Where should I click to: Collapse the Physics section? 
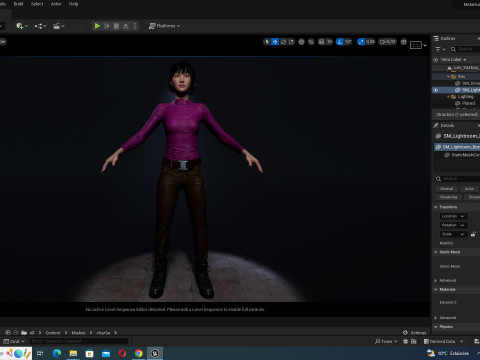tap(435, 327)
